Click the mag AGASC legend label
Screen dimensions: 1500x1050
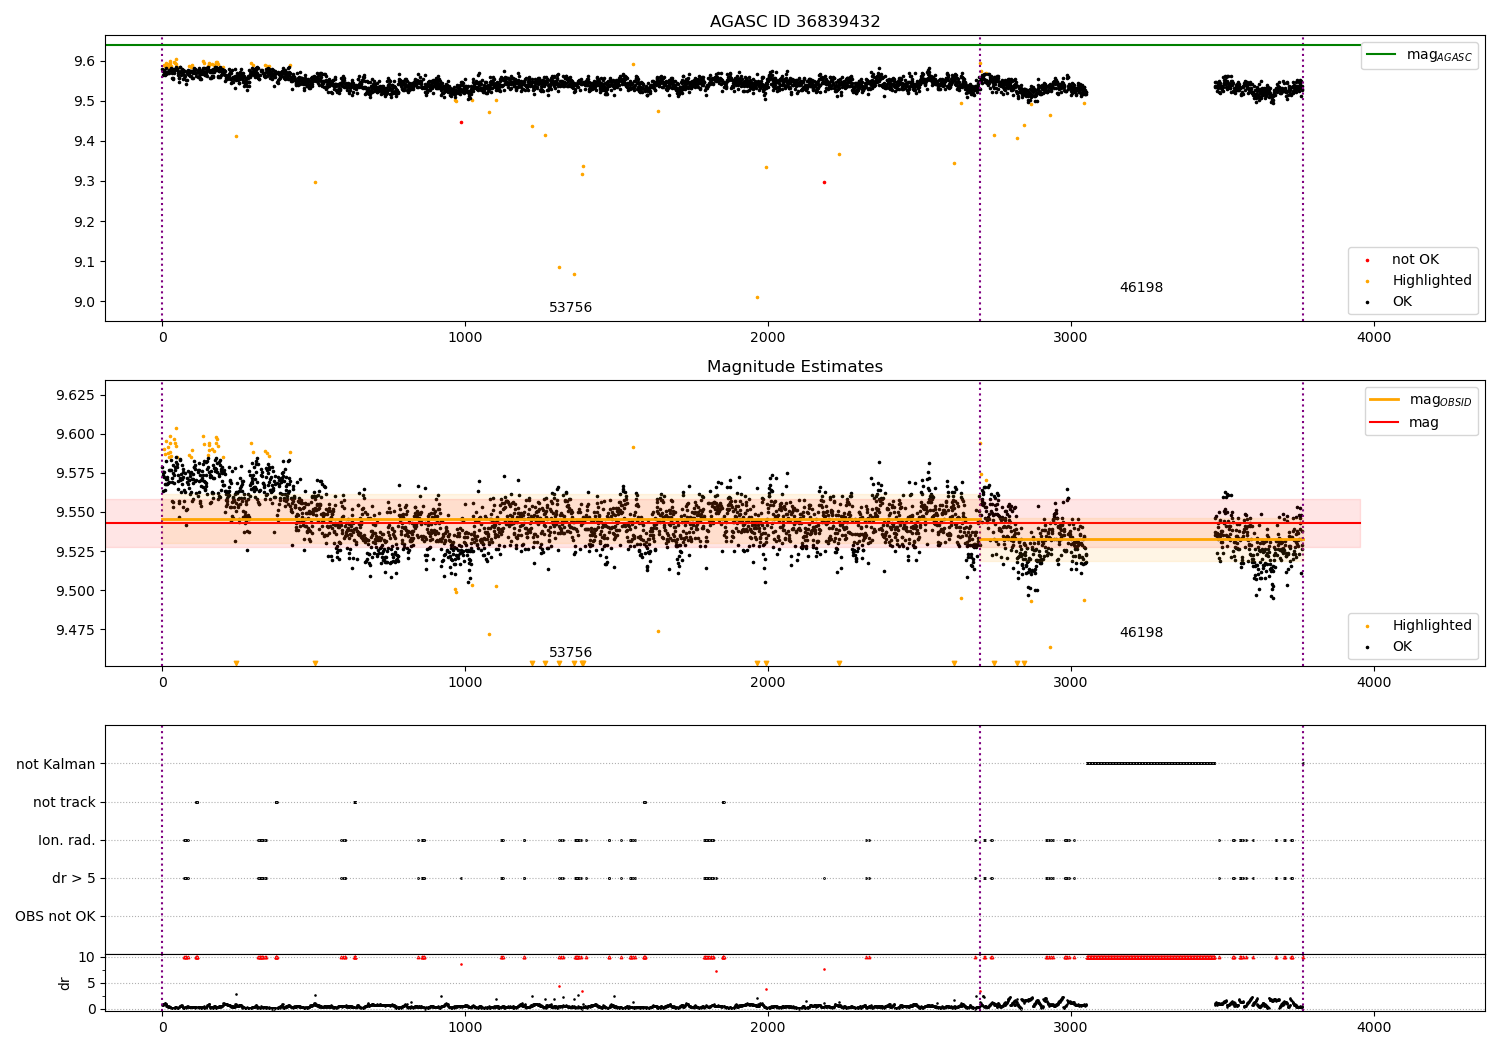click(1439, 55)
